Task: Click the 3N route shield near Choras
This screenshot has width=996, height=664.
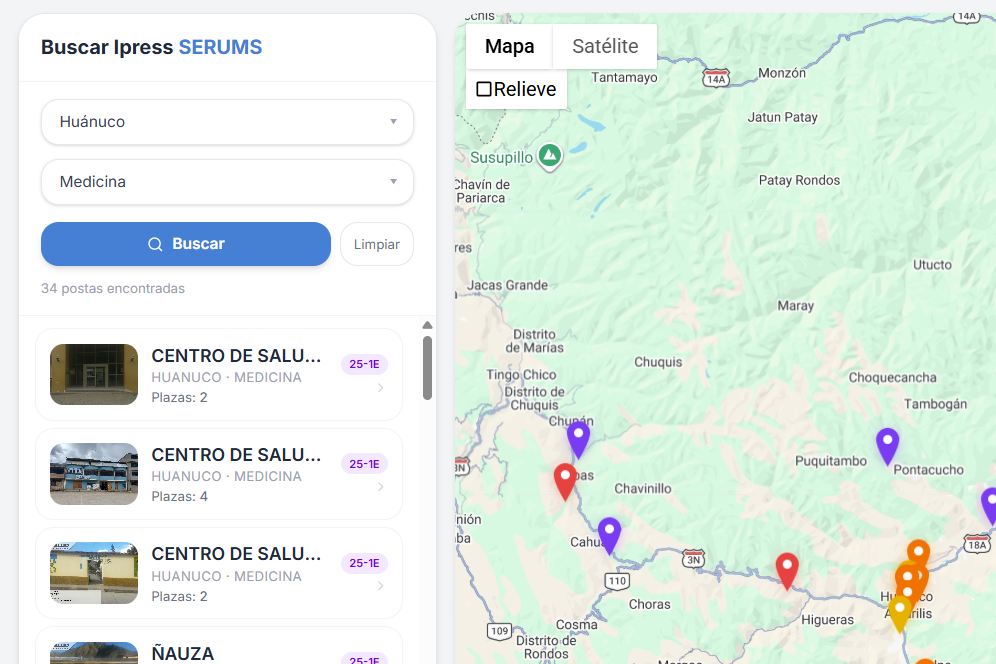Action: 693,559
